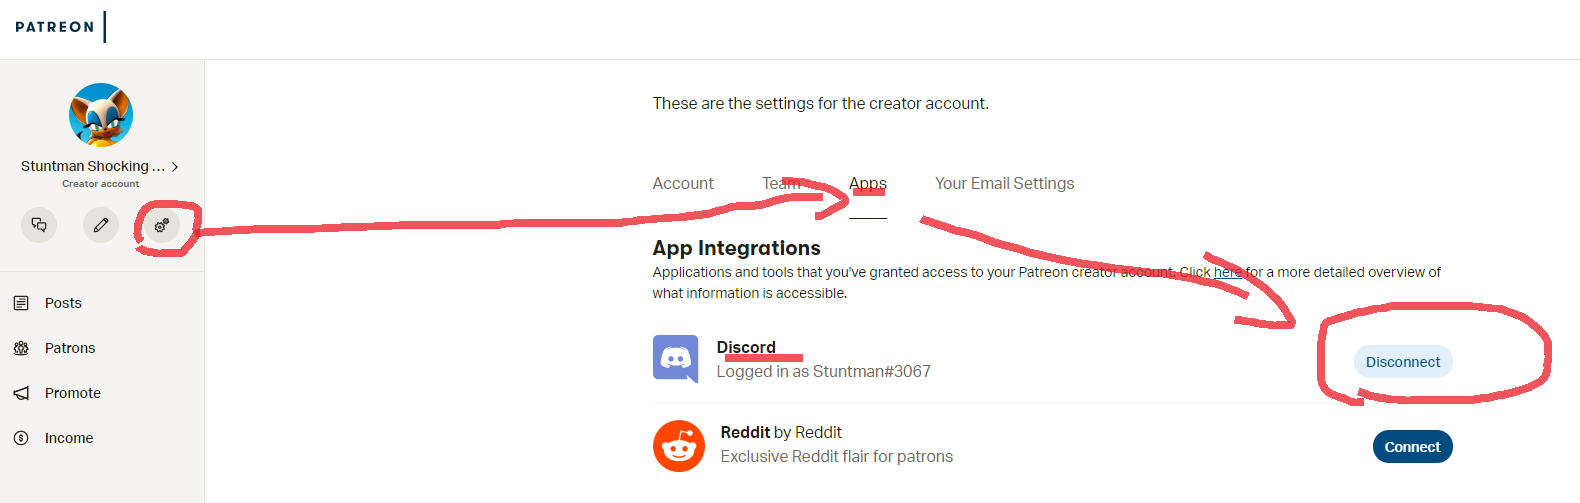Screen dimensions: 1580x503
Task: Open the creator profile avatar
Action: [101, 115]
